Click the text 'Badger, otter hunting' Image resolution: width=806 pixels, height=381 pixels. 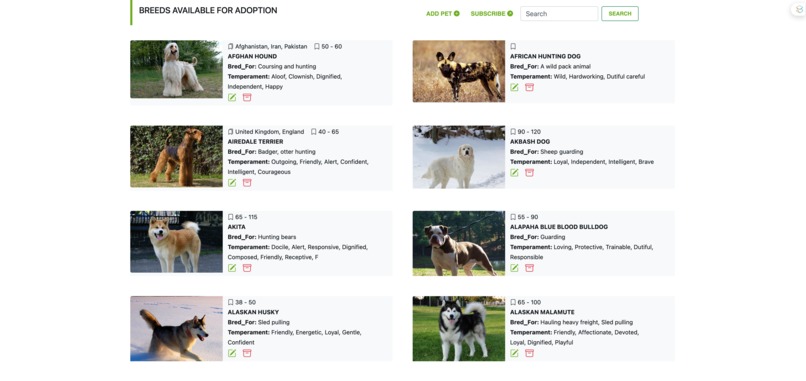[x=287, y=152]
